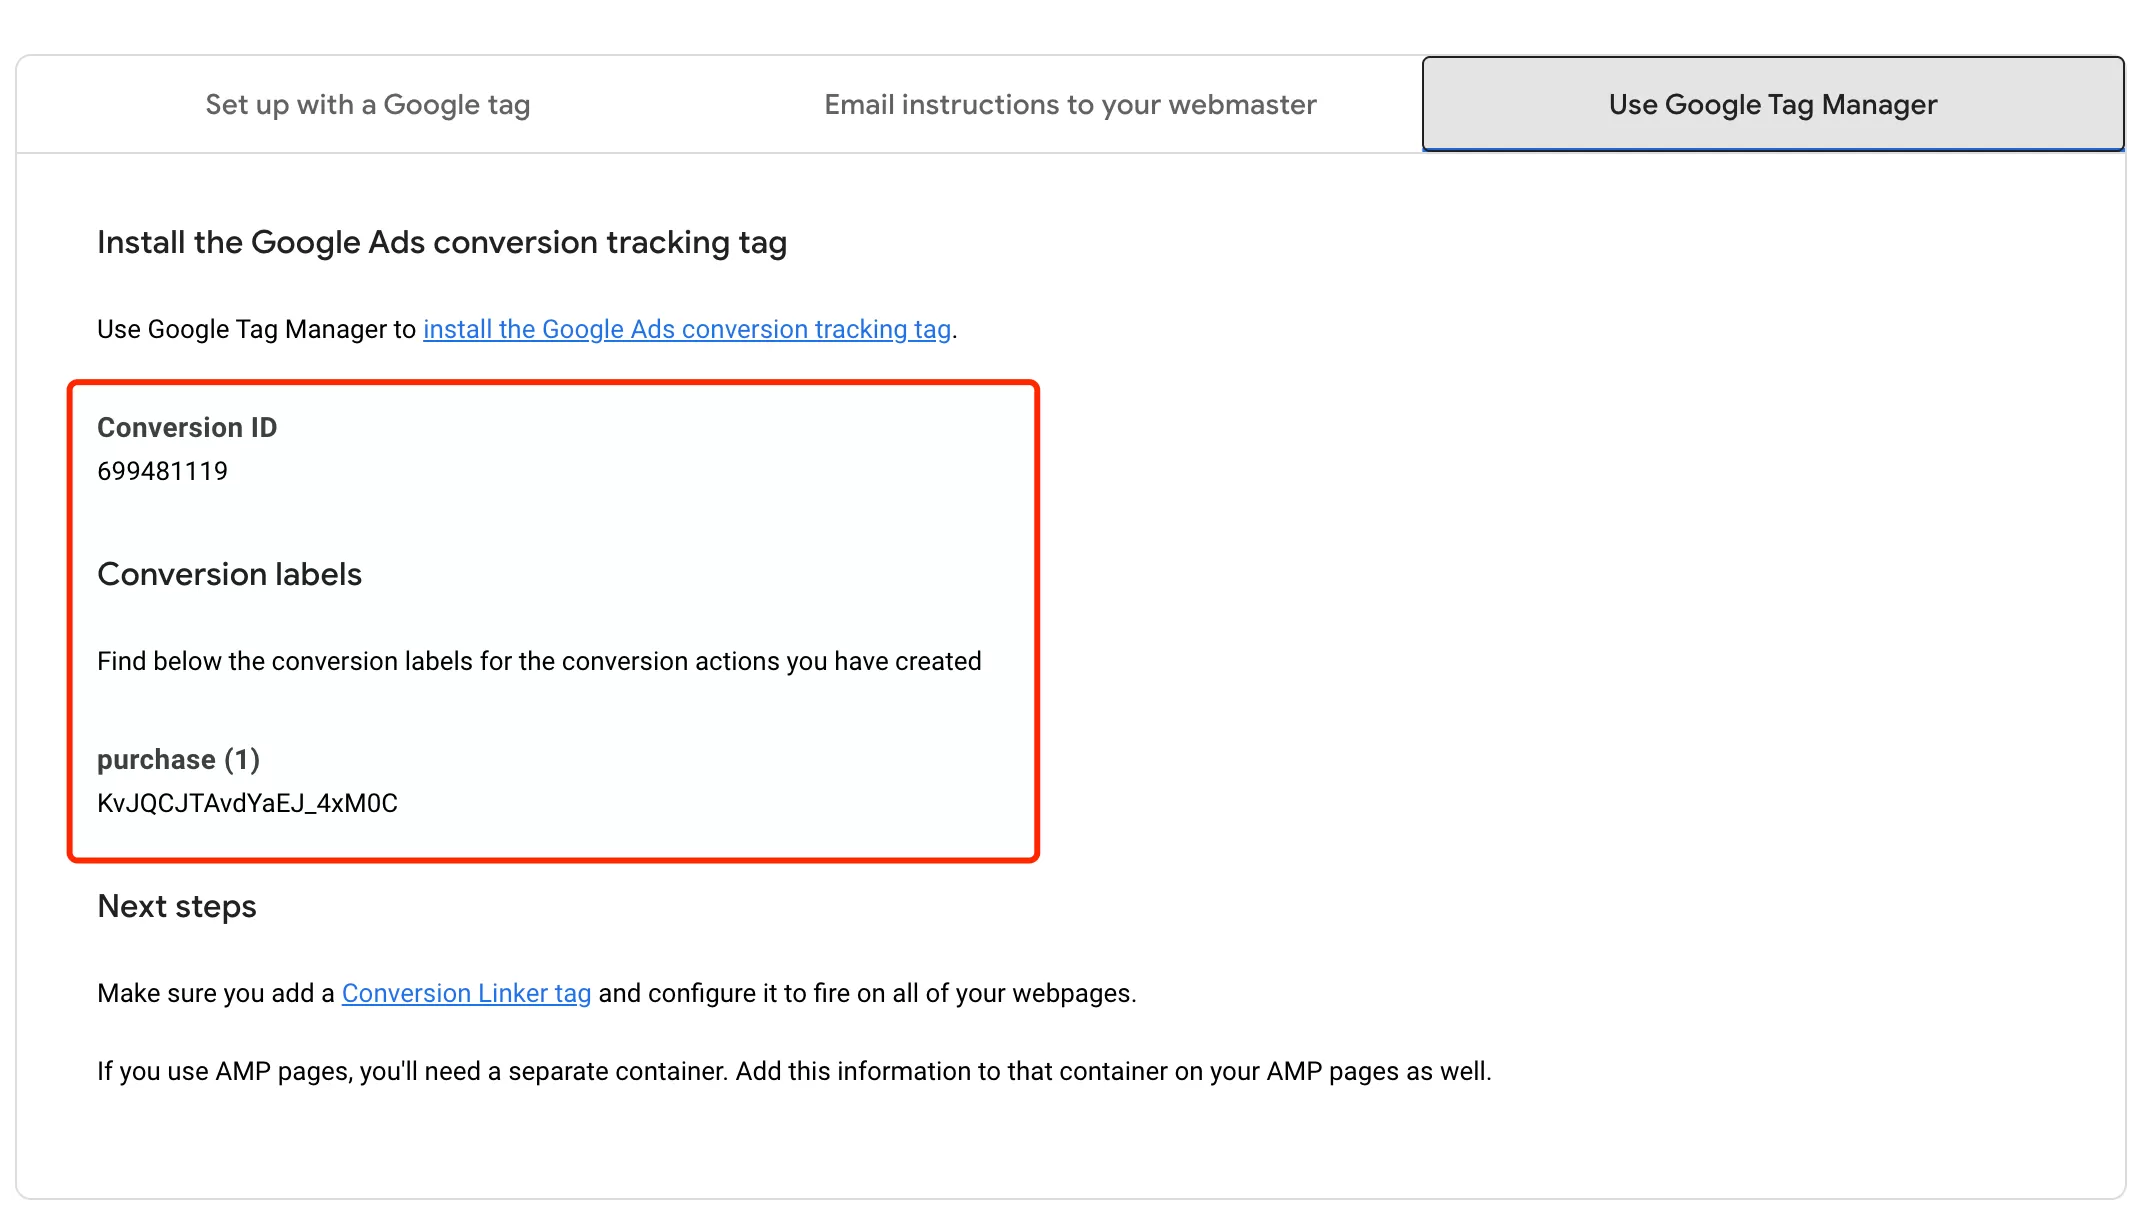Click the Conversion ID heading

point(187,428)
